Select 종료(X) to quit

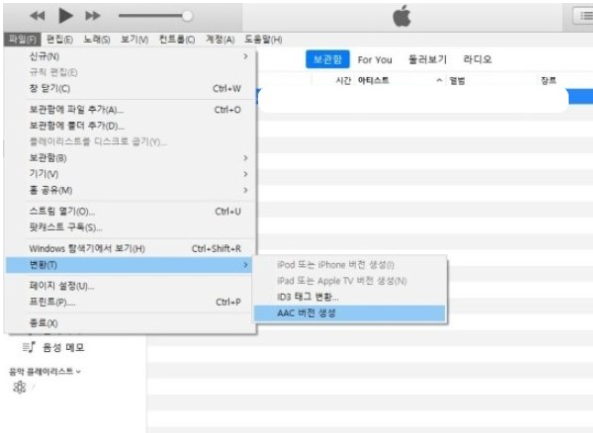click(130, 323)
